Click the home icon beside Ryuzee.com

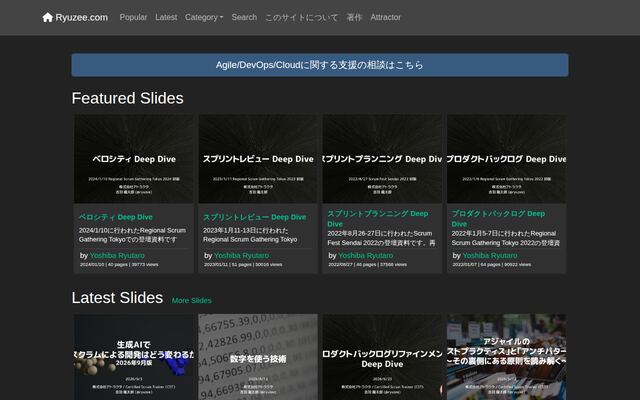click(48, 17)
